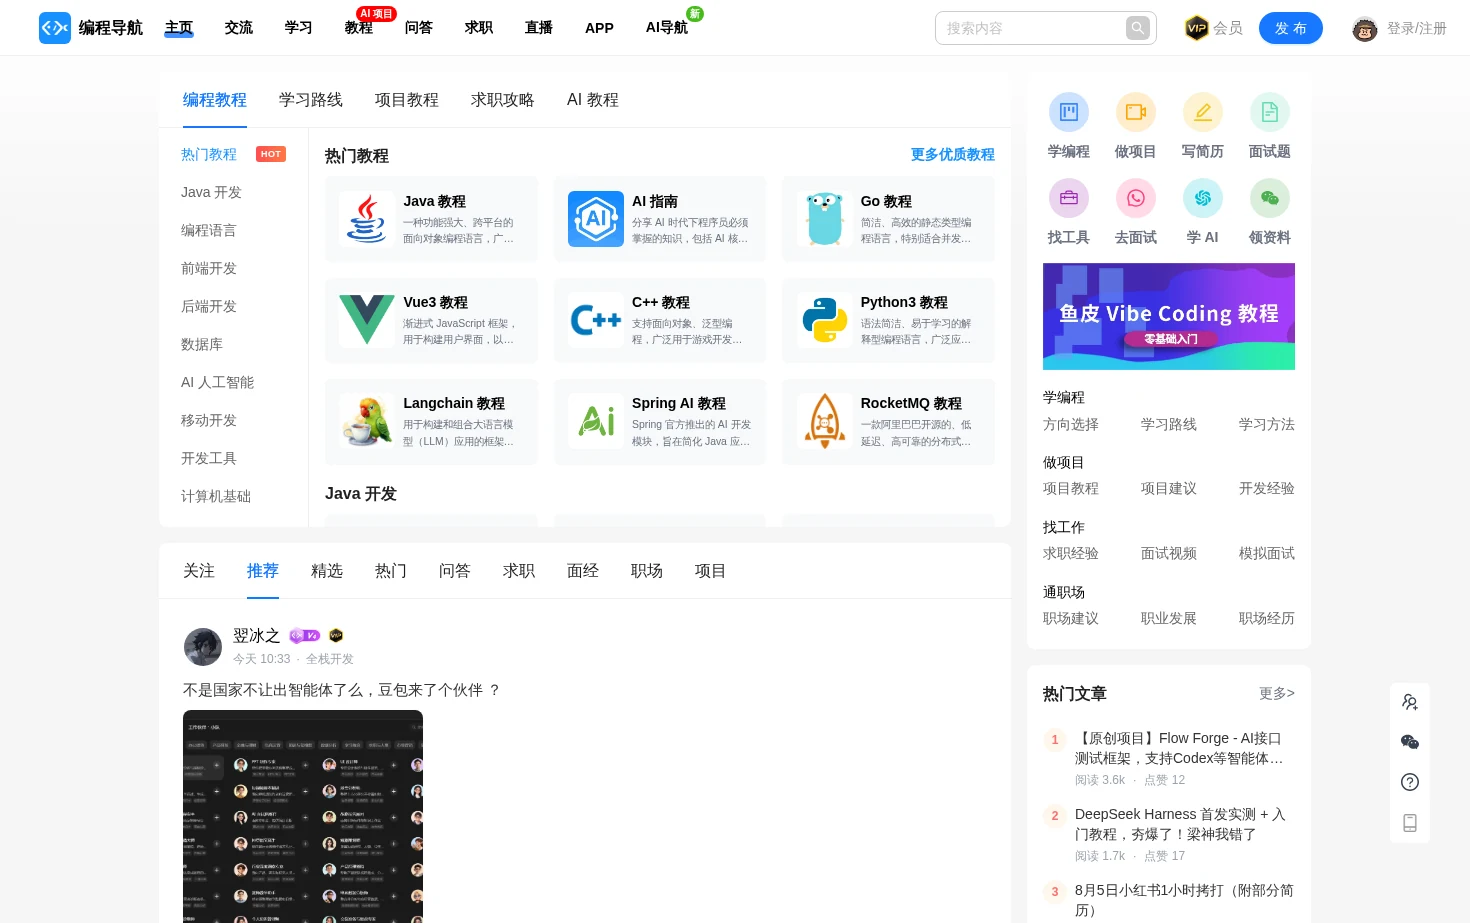
Task: Choose Java 开发 in the tutorial sidebar
Action: 211,192
